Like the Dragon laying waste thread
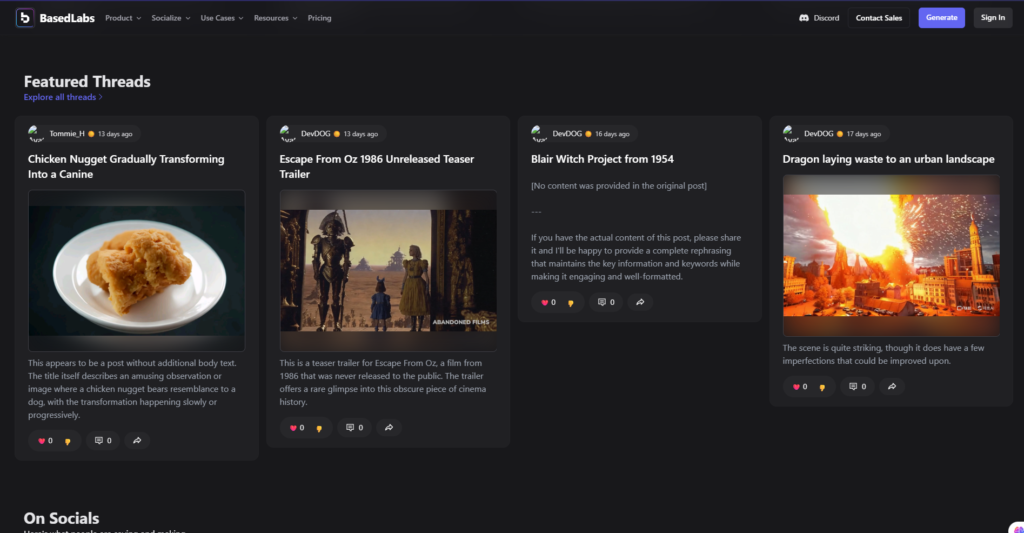This screenshot has height=533, width=1024. point(796,387)
